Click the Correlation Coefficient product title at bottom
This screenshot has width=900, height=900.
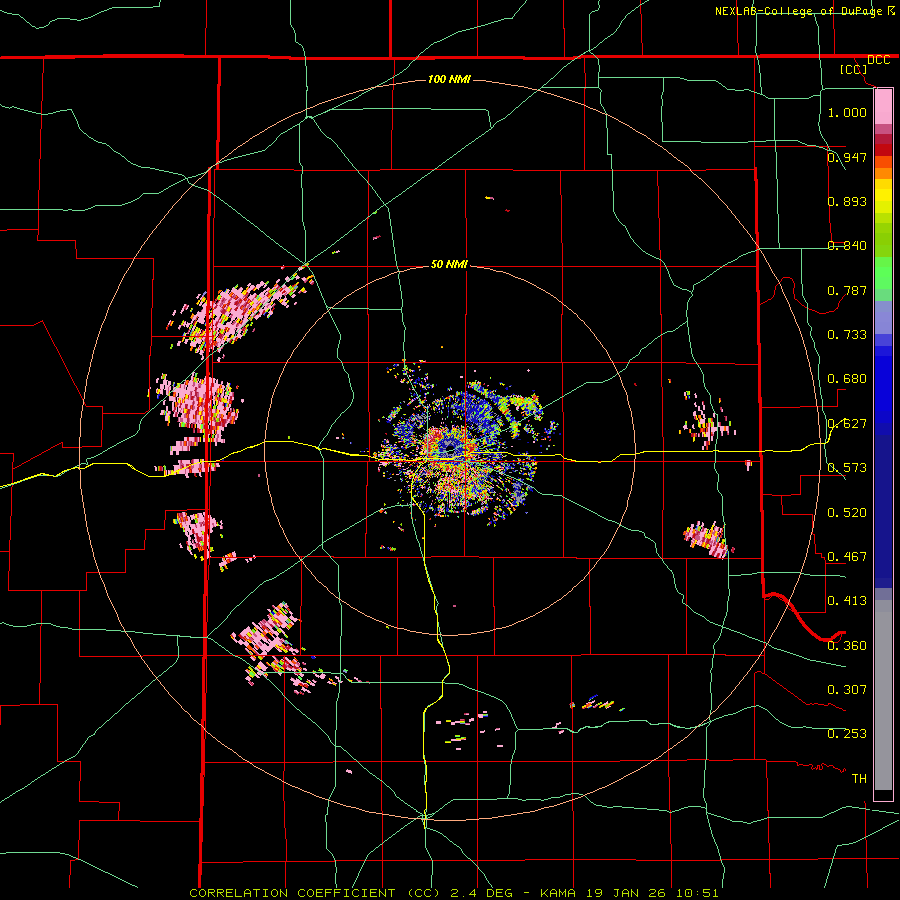454,893
